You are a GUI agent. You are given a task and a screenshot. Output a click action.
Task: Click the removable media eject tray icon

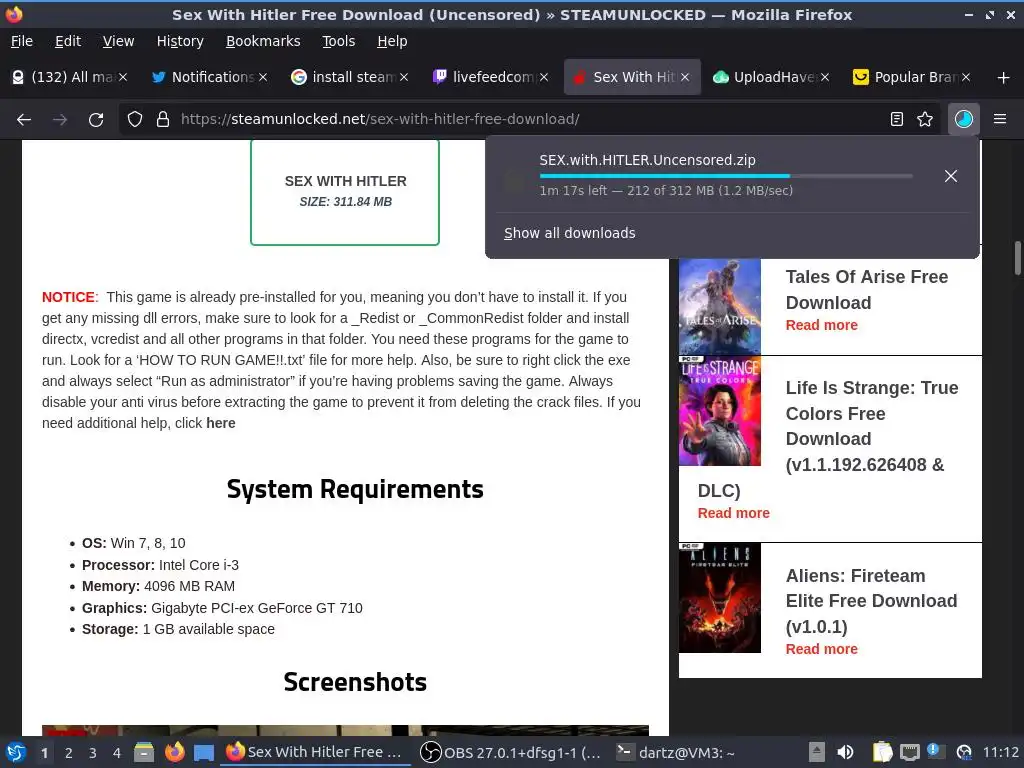click(x=816, y=753)
